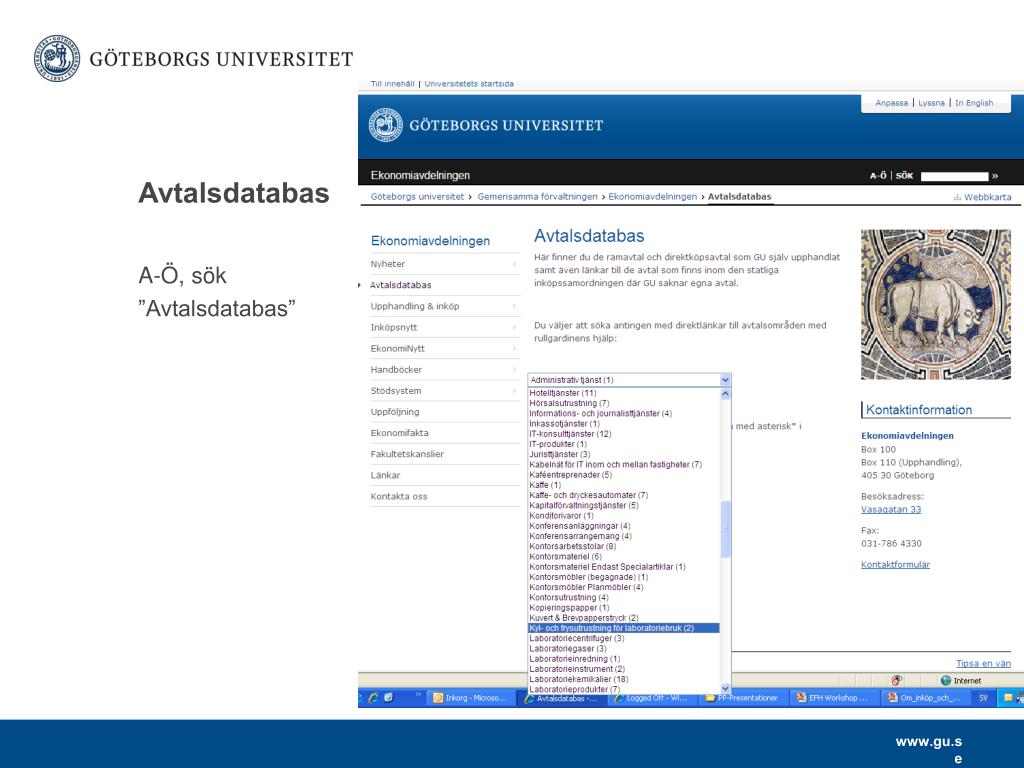Switch to Avtalsdatabas browser taskbar button
This screenshot has height=768, width=1024.
(561, 698)
